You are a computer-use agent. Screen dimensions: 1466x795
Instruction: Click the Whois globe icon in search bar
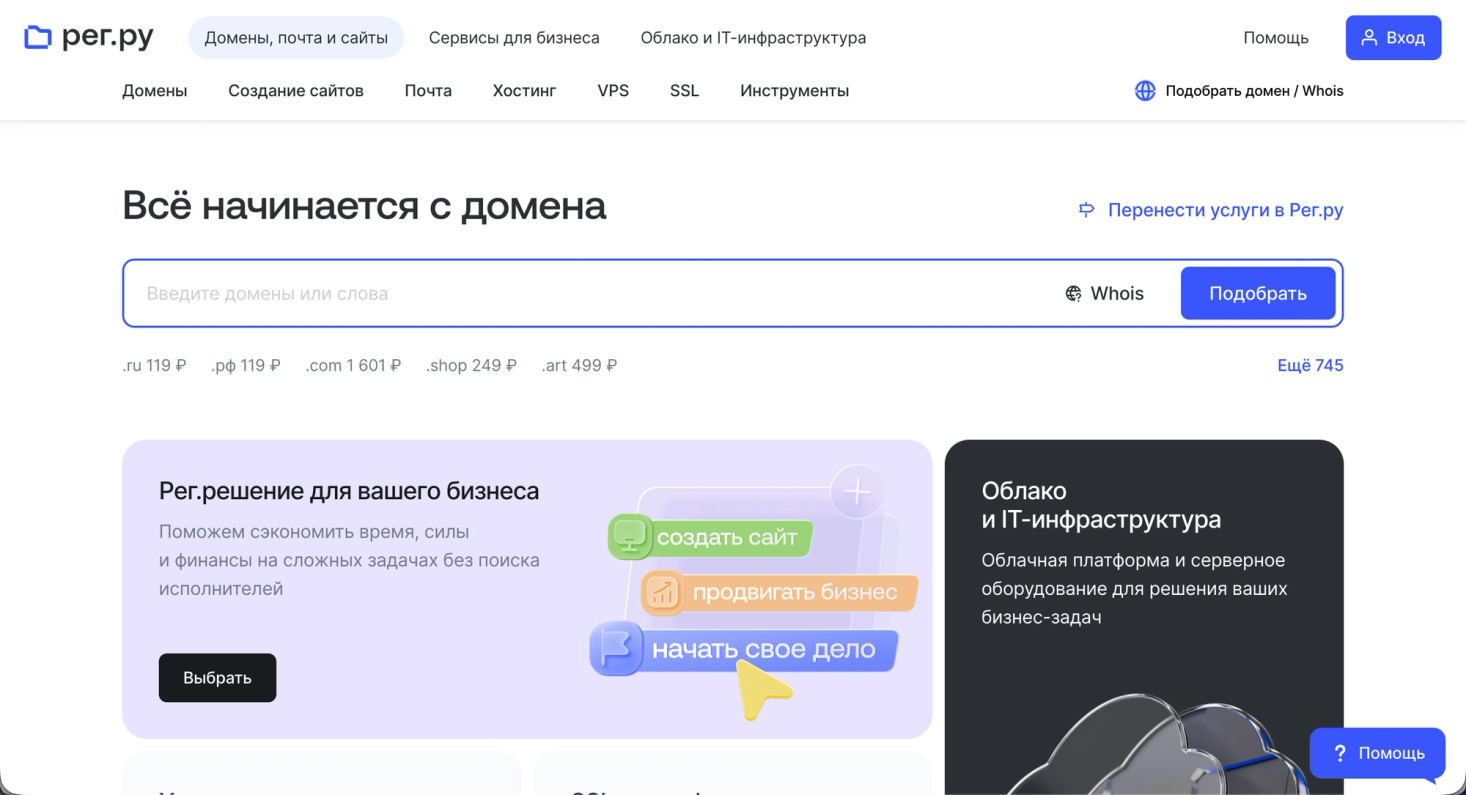(x=1074, y=294)
